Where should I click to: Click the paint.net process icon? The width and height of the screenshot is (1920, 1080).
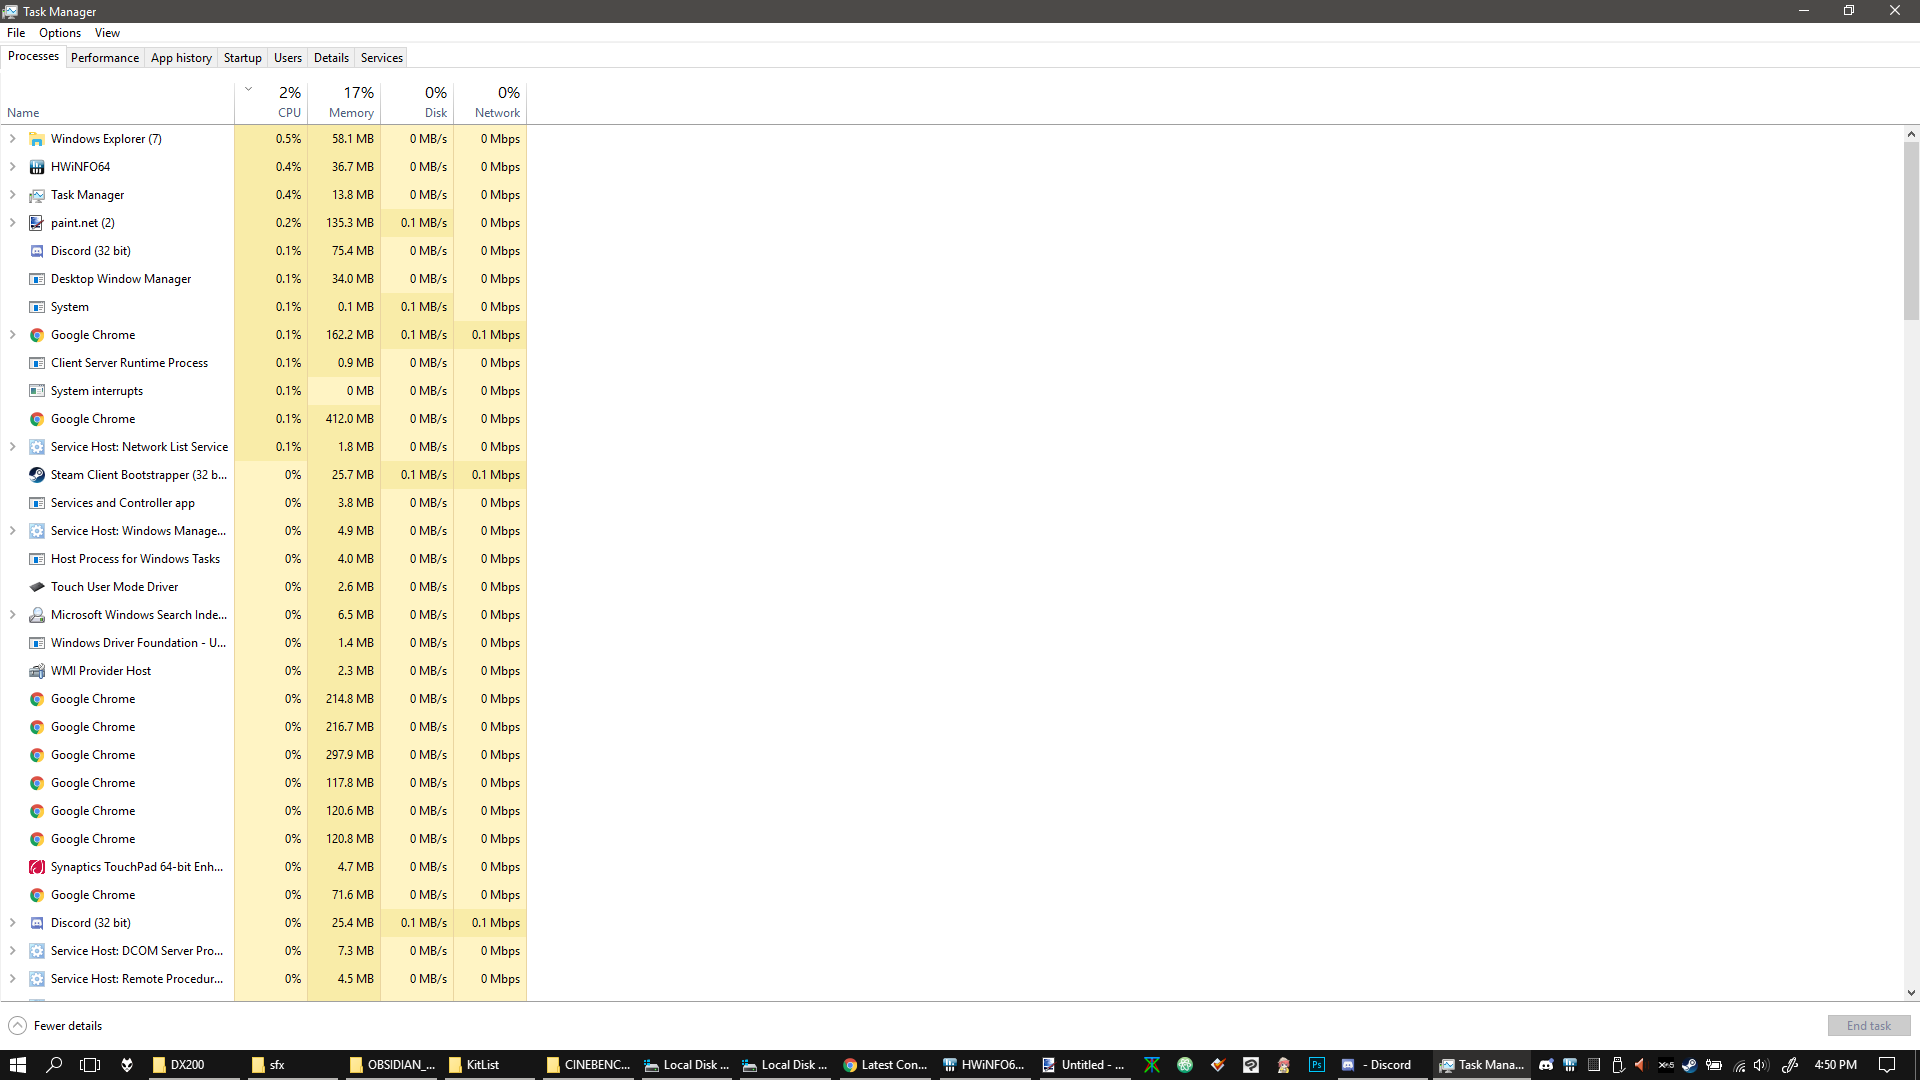coord(37,223)
